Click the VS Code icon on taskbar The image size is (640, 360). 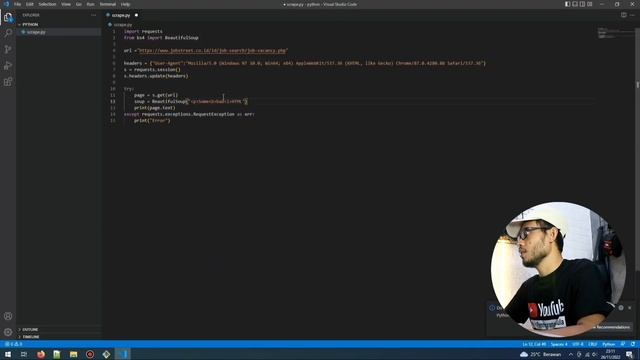[123, 354]
